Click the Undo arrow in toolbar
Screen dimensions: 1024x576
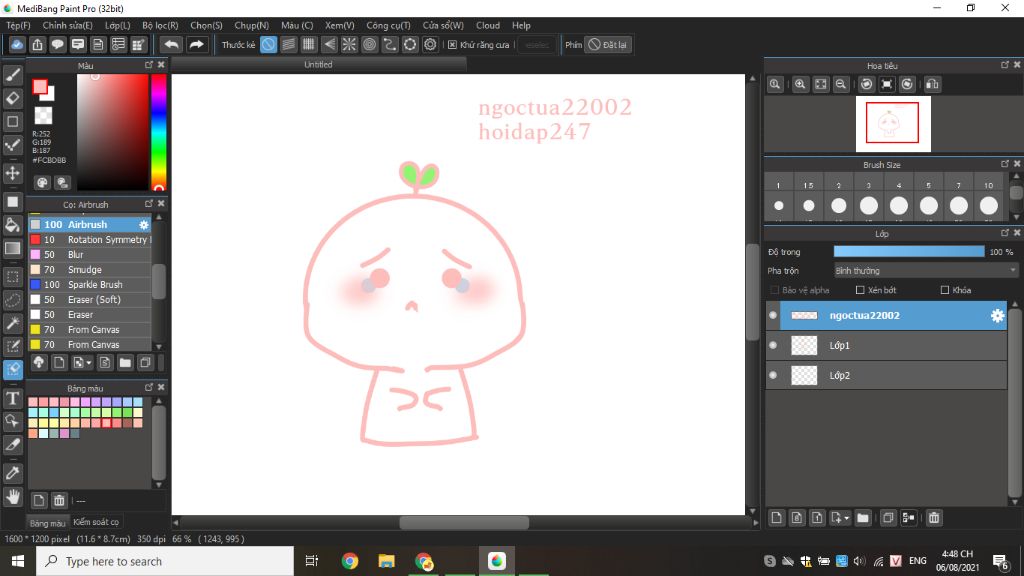point(172,44)
